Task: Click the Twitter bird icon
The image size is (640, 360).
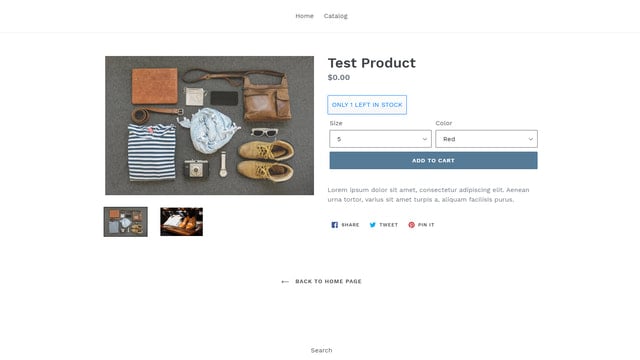Action: (x=373, y=225)
